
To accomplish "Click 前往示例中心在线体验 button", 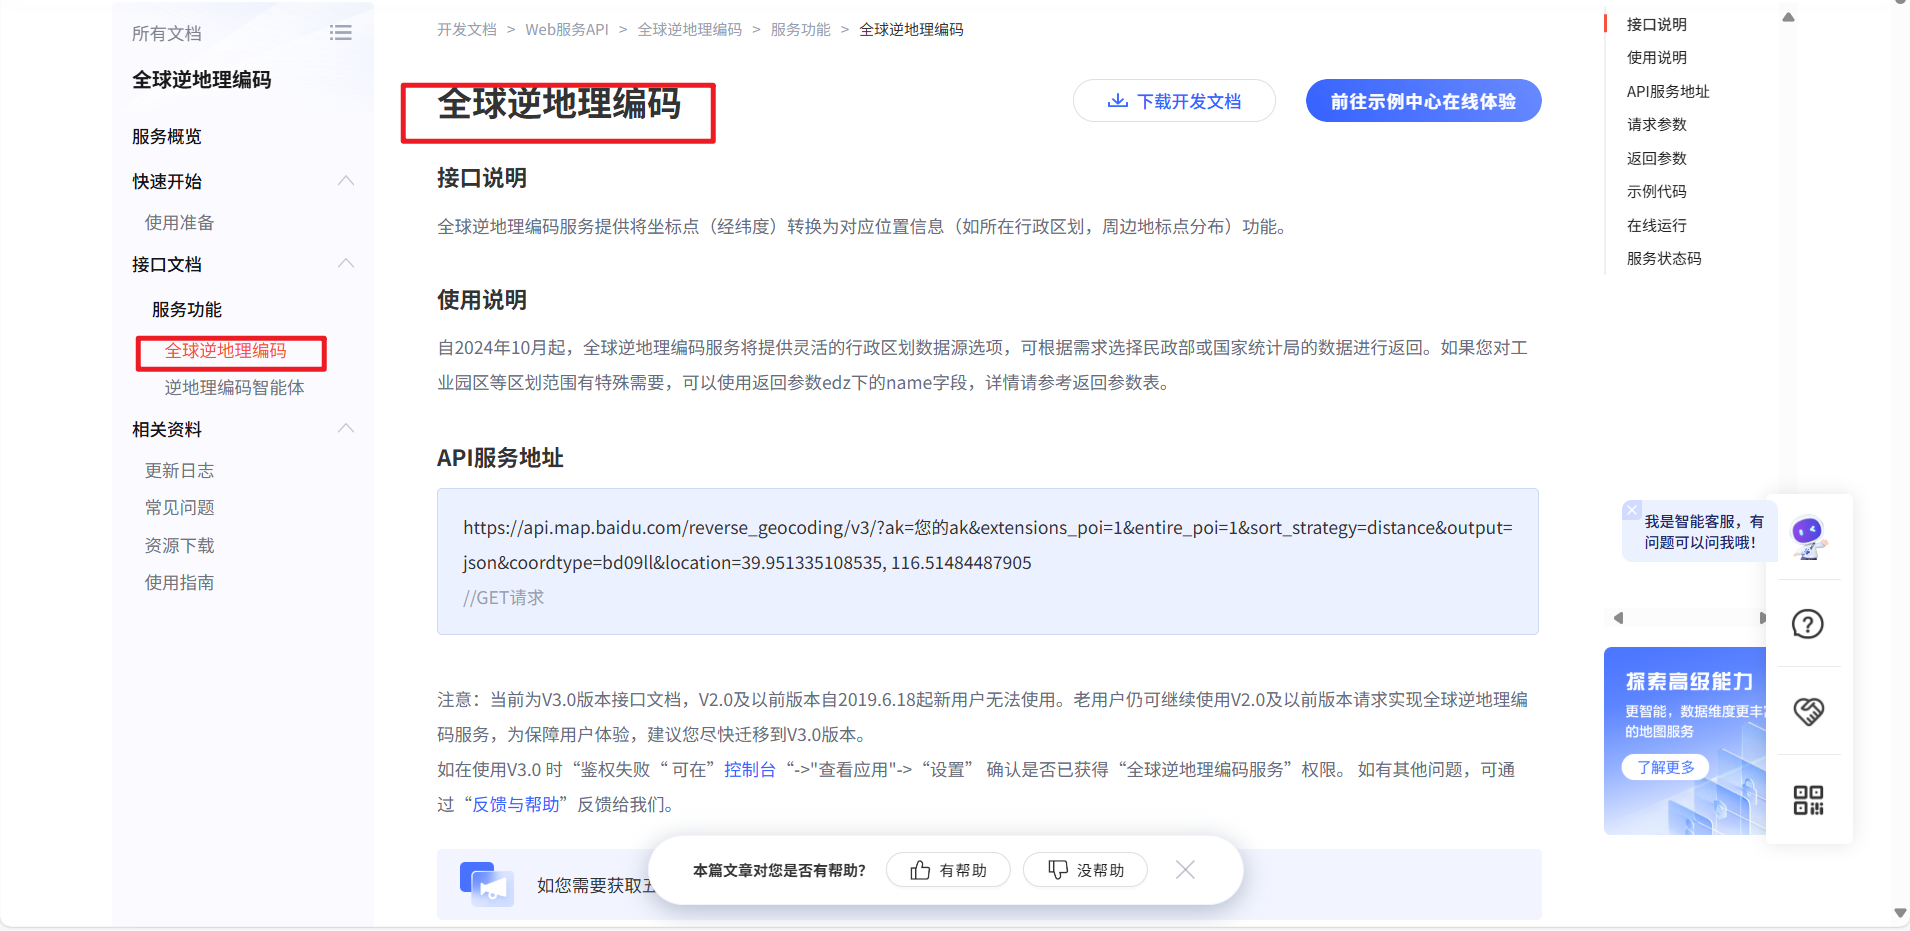I will [x=1423, y=101].
